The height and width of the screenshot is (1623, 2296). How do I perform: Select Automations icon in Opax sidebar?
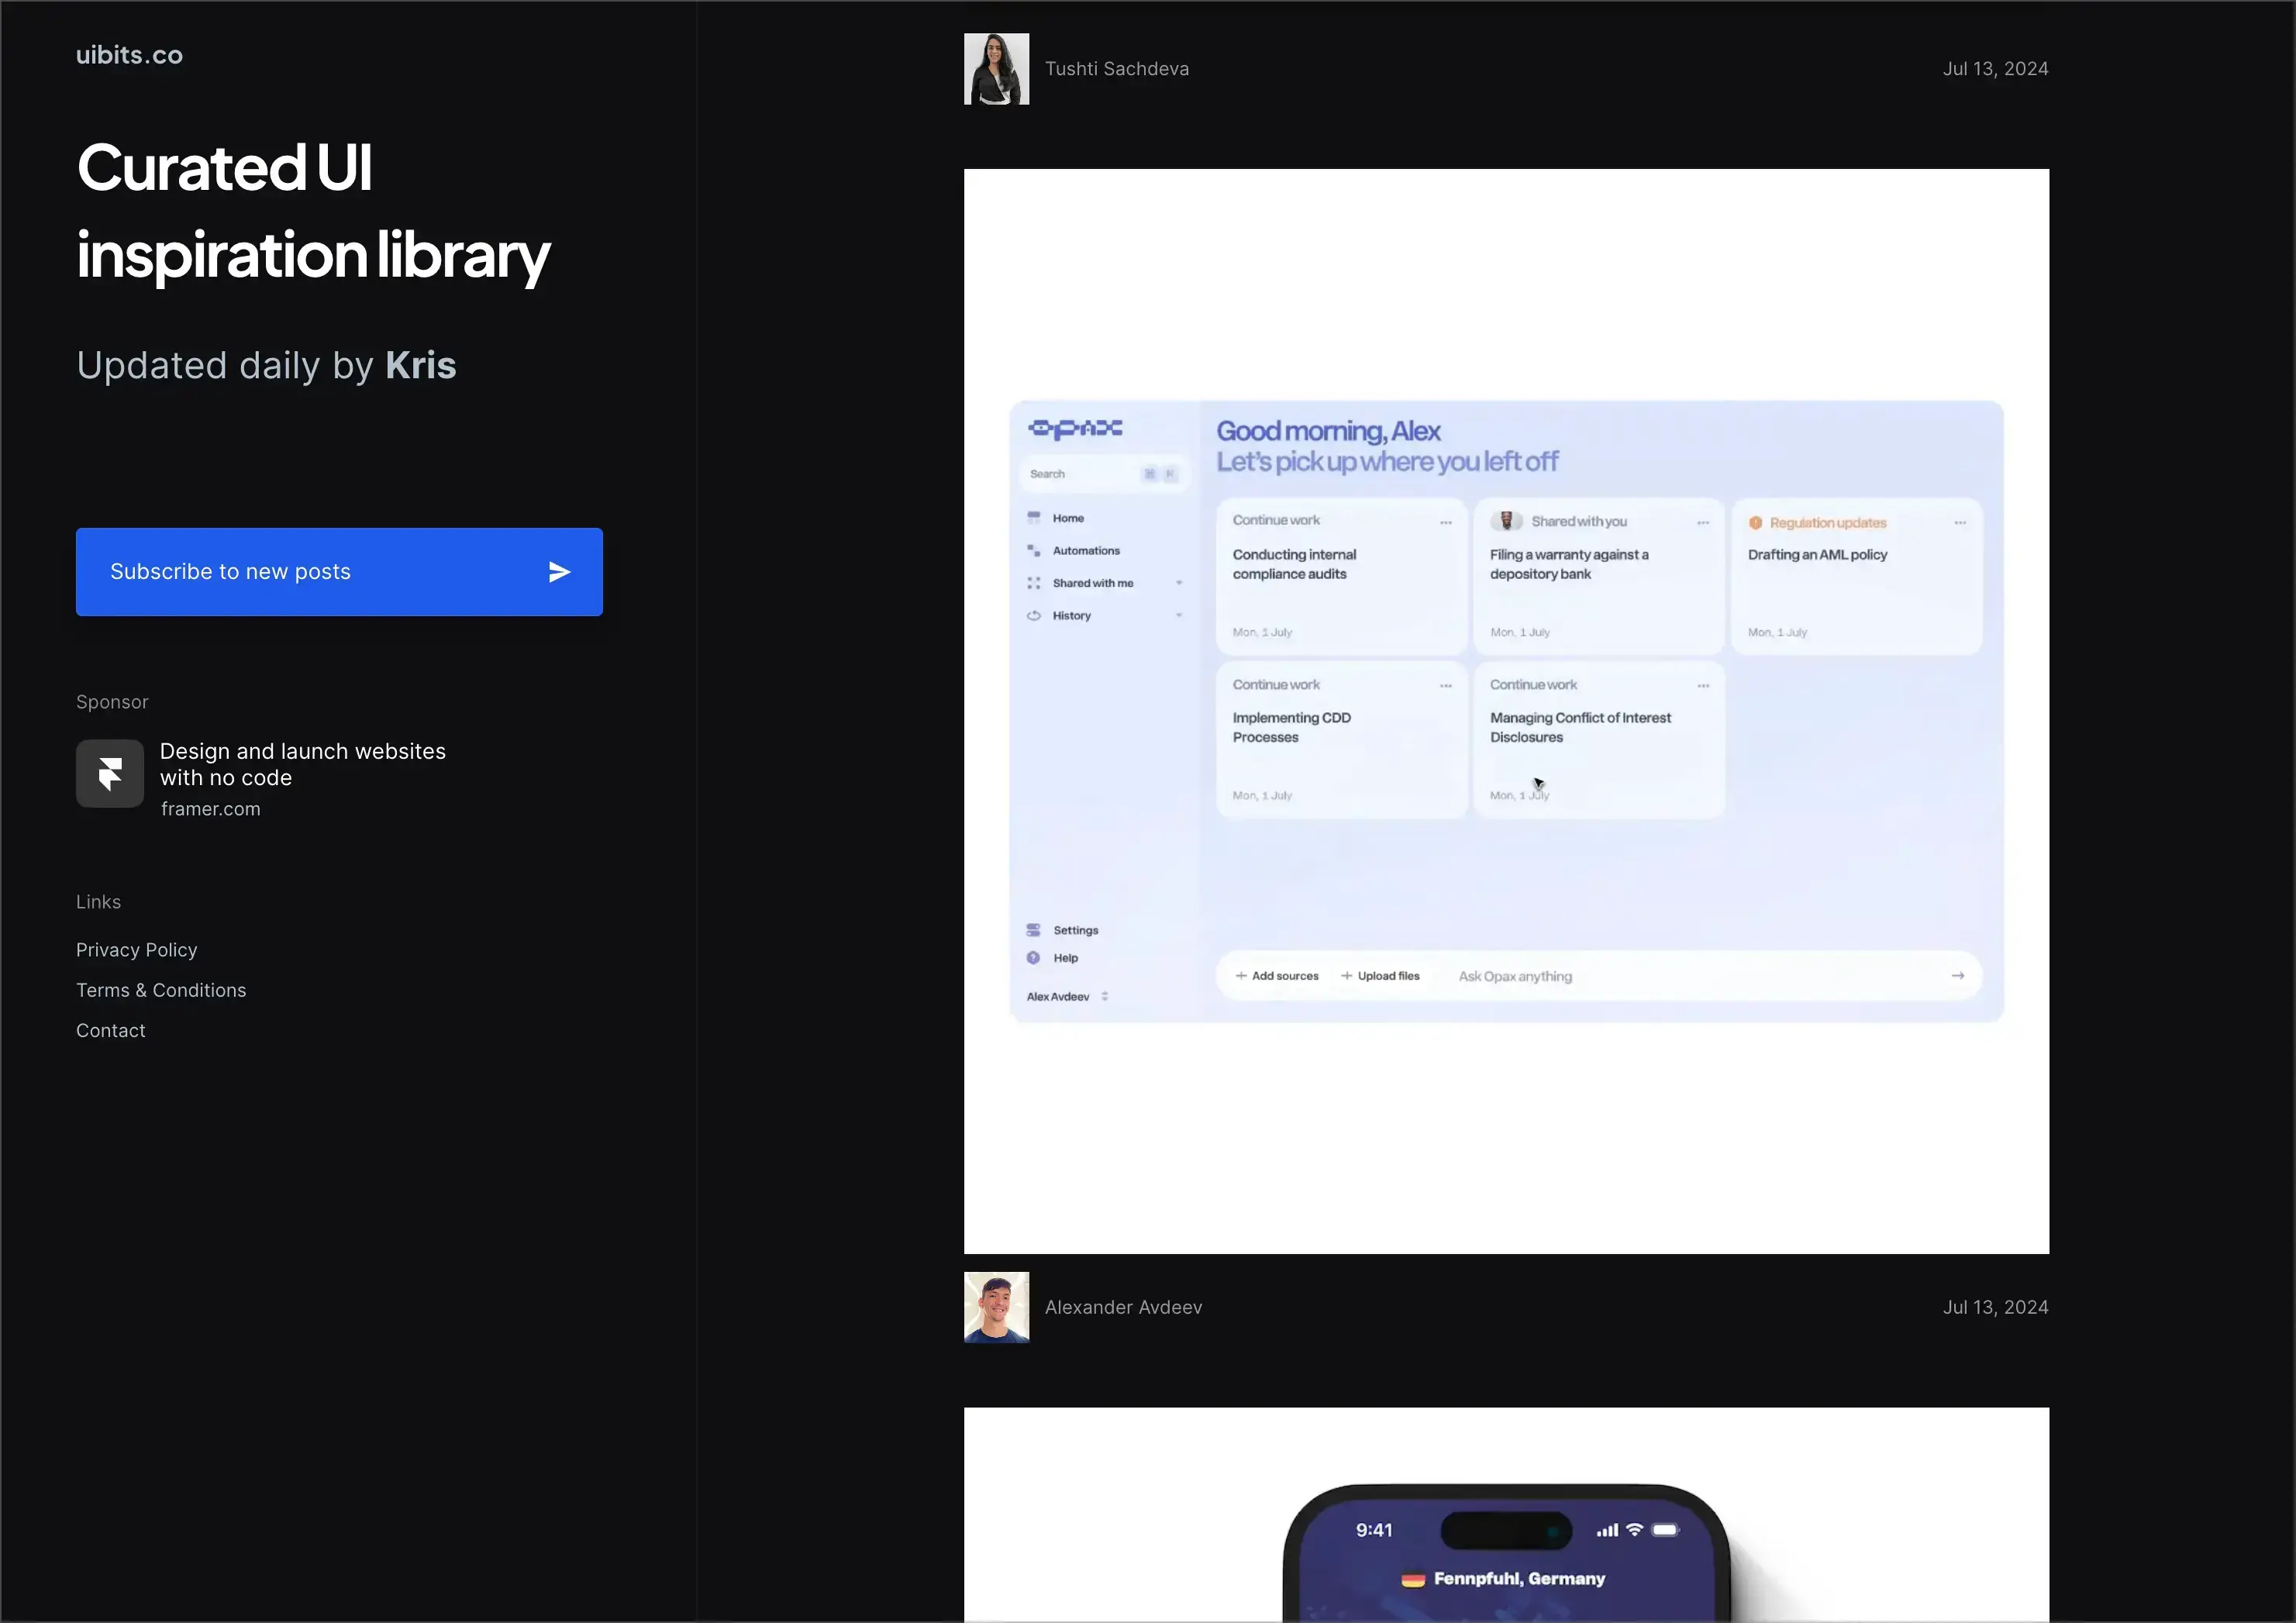pos(1034,551)
